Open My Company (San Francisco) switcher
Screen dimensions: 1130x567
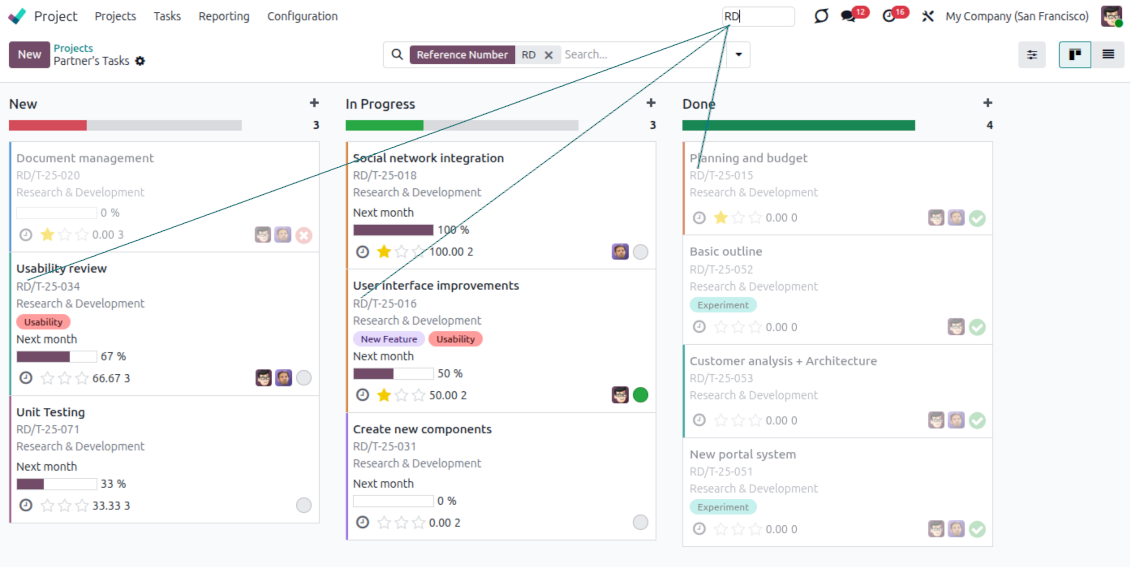tap(1016, 16)
